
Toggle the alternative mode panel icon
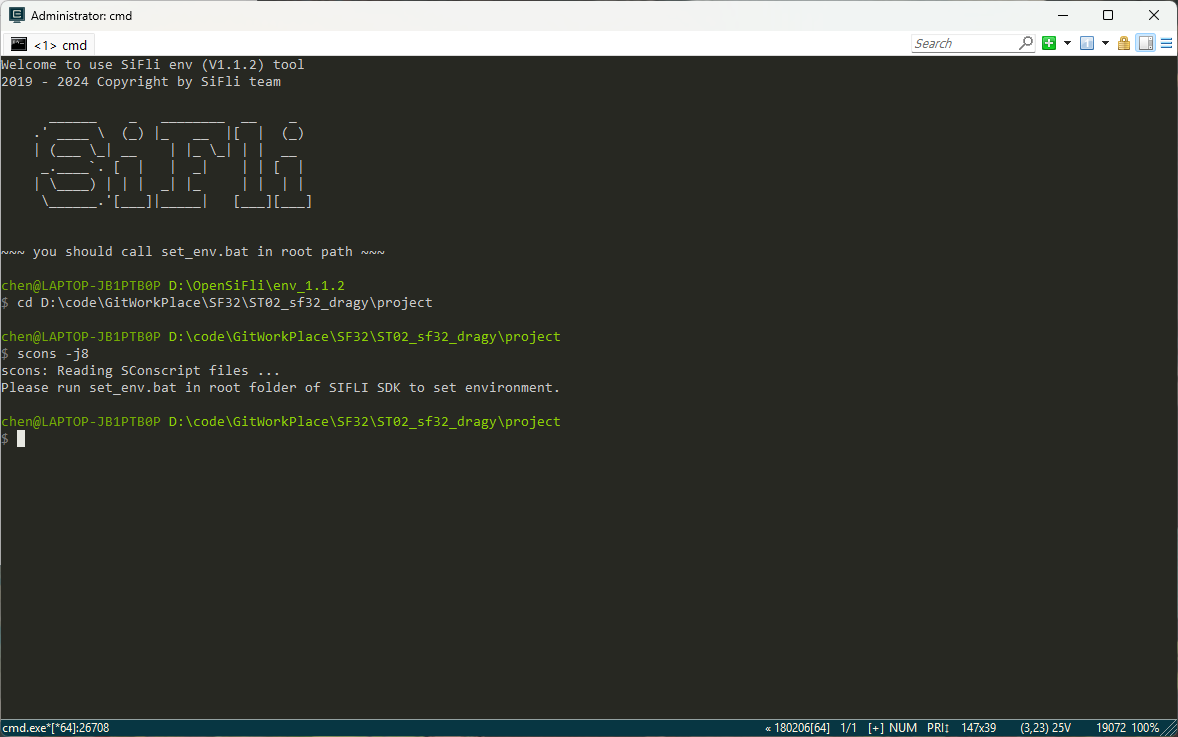(1146, 43)
